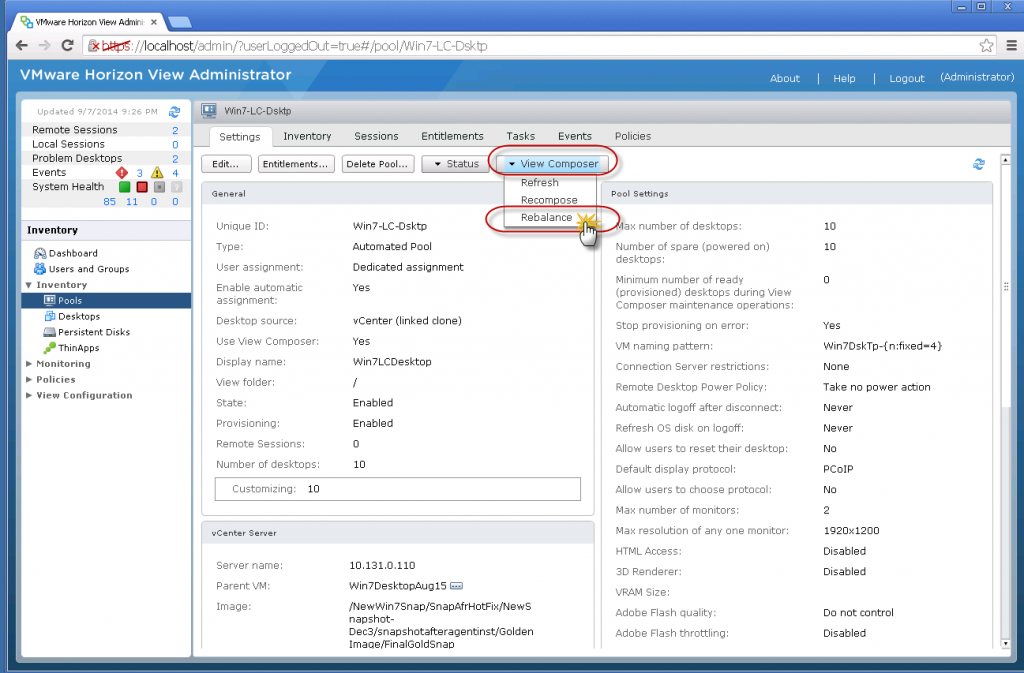Choose Recompose from View Composer menu

point(549,200)
